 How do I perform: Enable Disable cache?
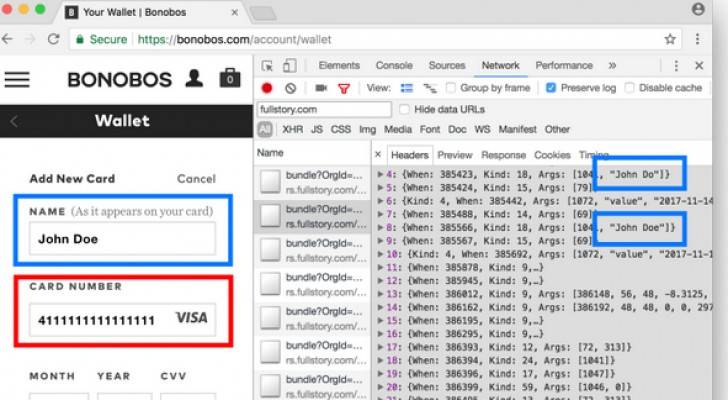[630, 88]
